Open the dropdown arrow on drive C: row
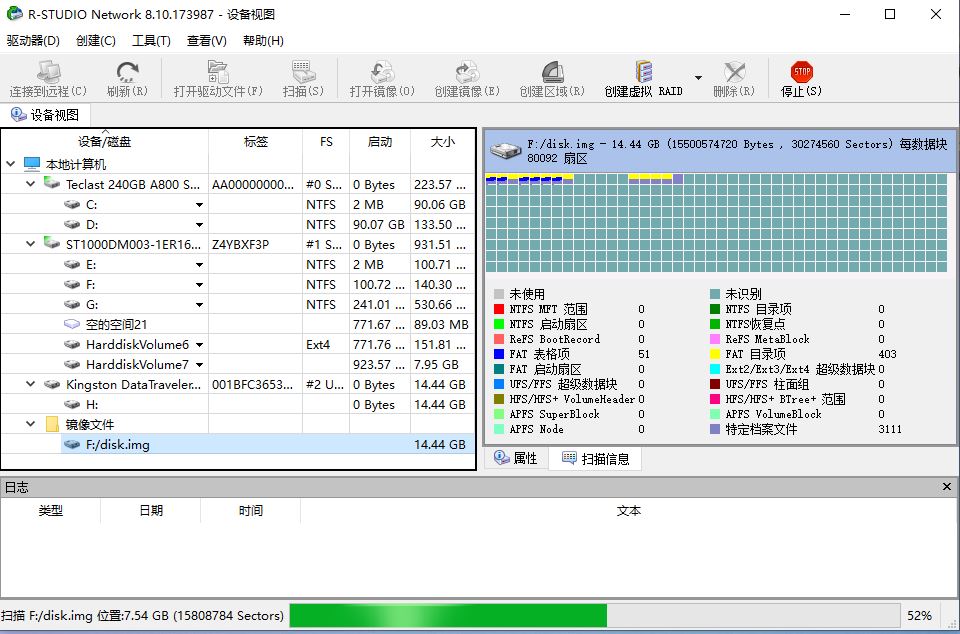960x634 pixels. 199,205
